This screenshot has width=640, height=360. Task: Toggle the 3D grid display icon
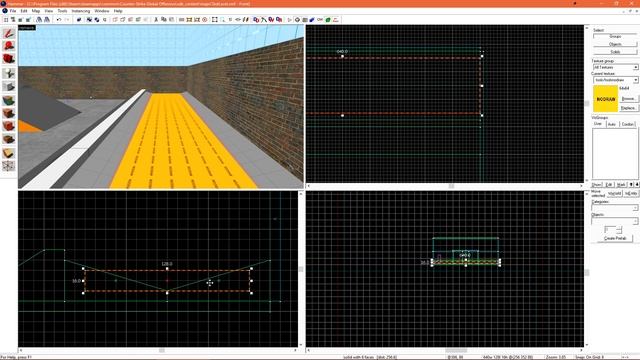pyautogui.click(x=13, y=20)
